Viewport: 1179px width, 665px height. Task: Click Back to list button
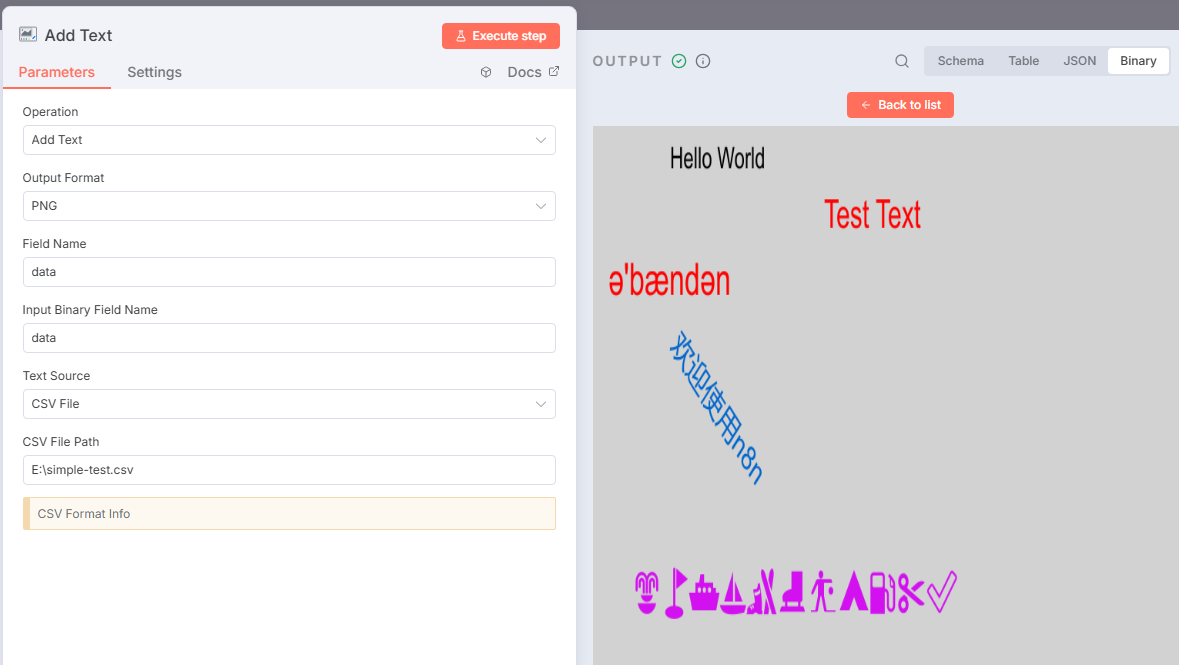pos(900,105)
